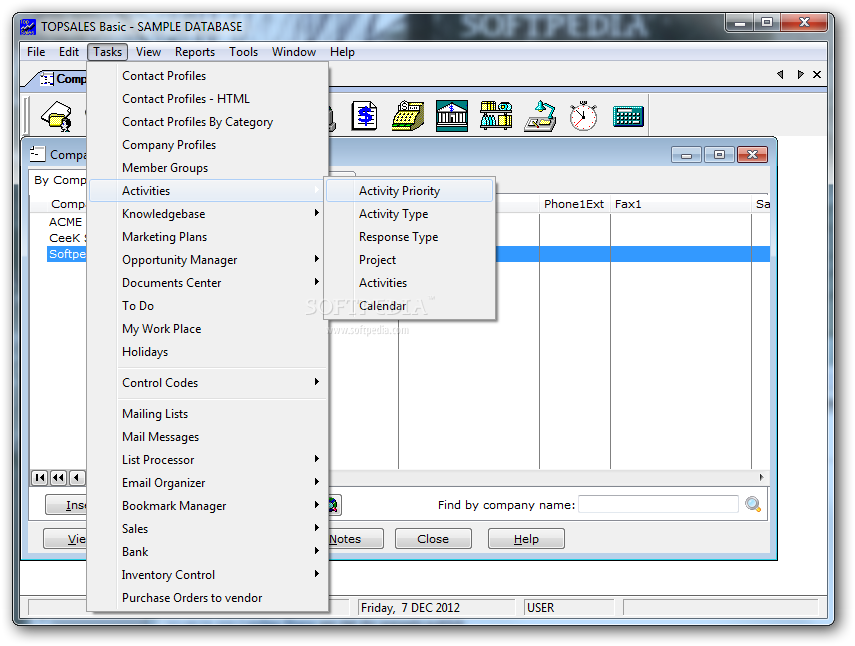Choose Activity Type in submenu
The width and height of the screenshot is (855, 646).
click(410, 214)
